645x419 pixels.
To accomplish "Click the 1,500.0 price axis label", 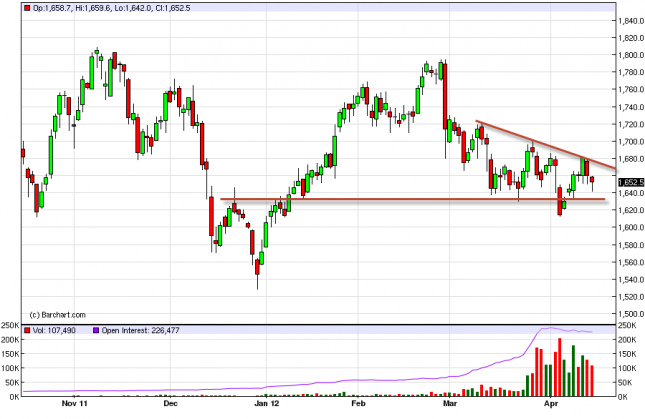I will [x=631, y=314].
